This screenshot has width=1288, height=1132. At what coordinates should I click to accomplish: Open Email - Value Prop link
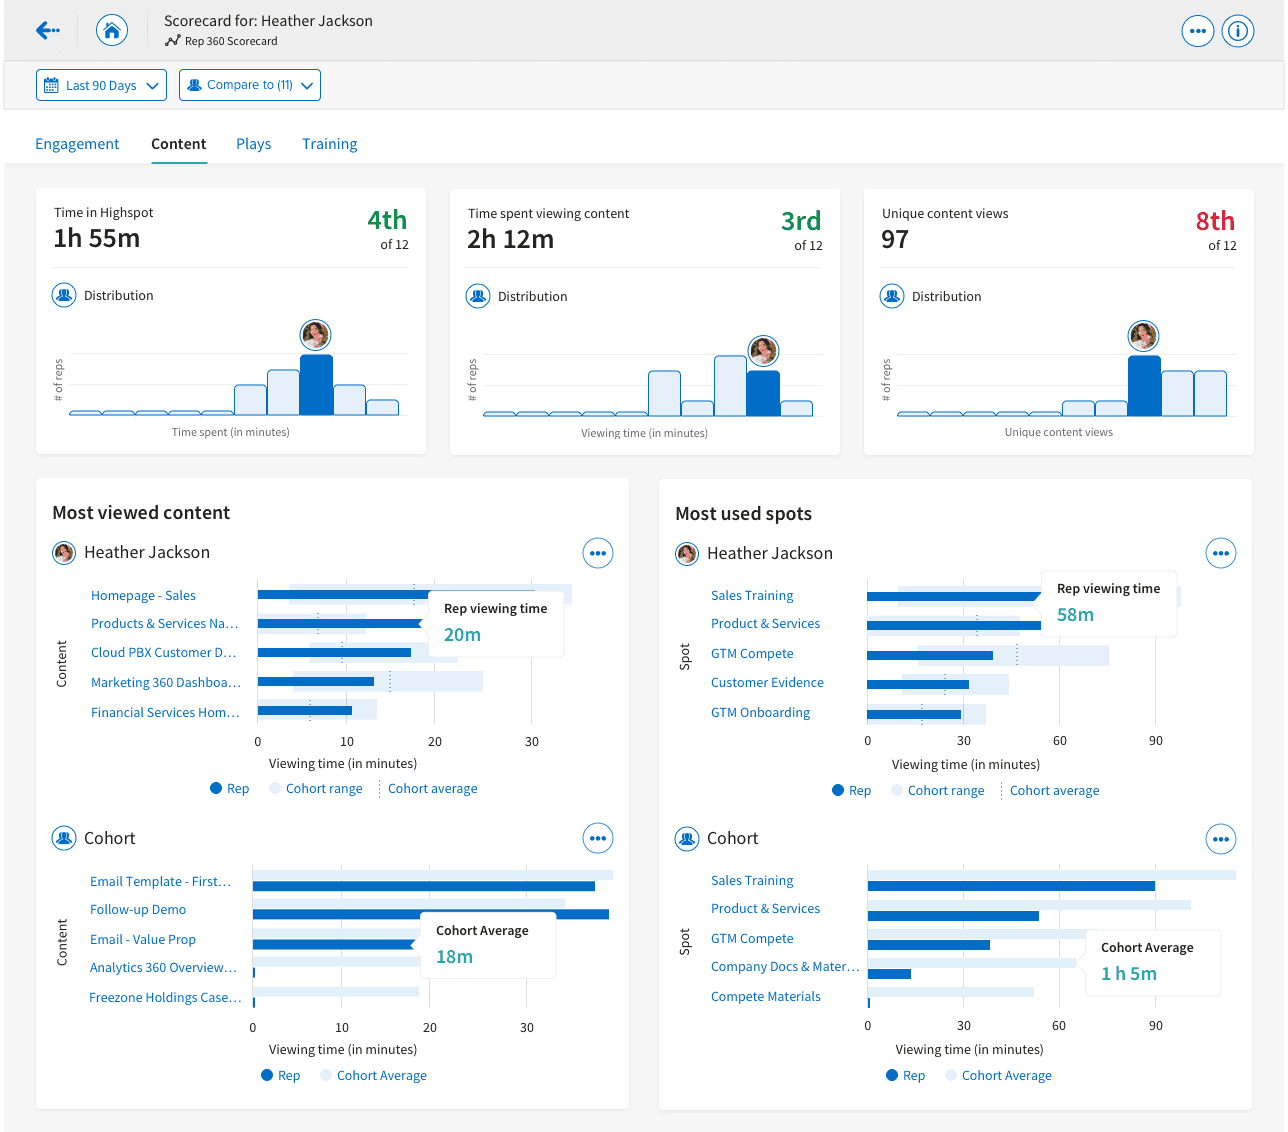(143, 939)
